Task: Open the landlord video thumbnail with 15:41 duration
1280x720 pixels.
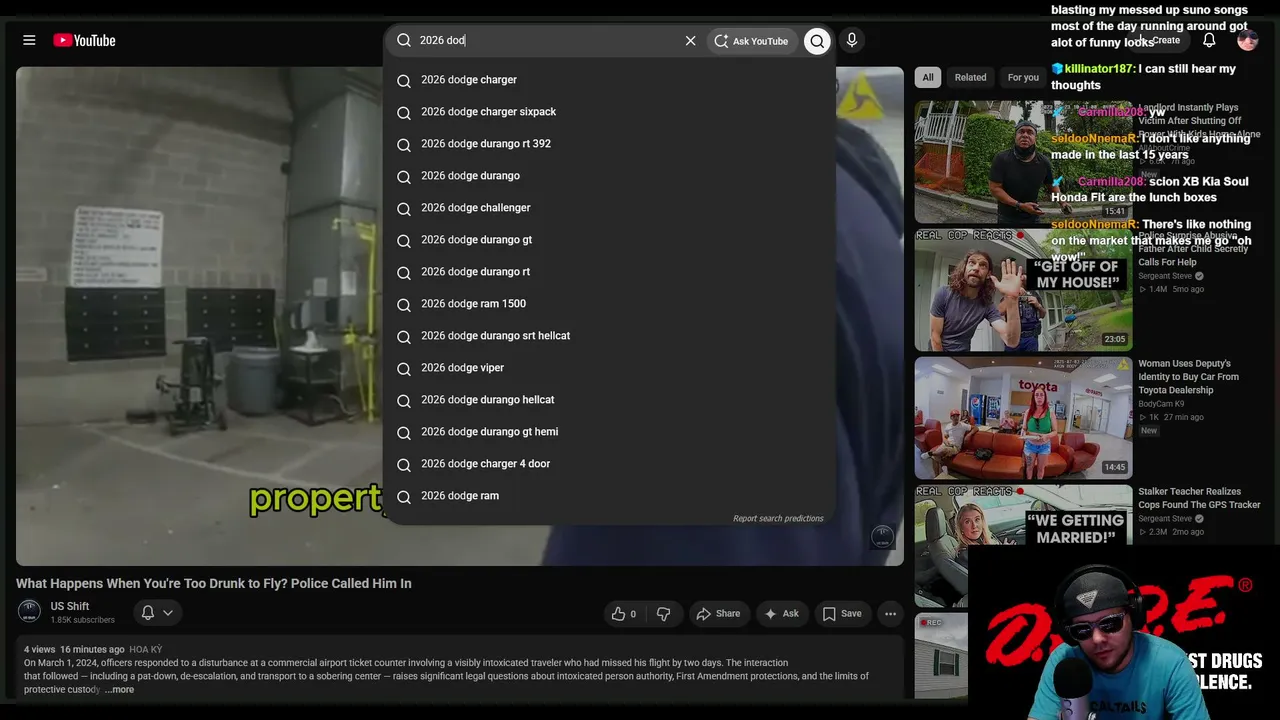Action: coord(1023,162)
